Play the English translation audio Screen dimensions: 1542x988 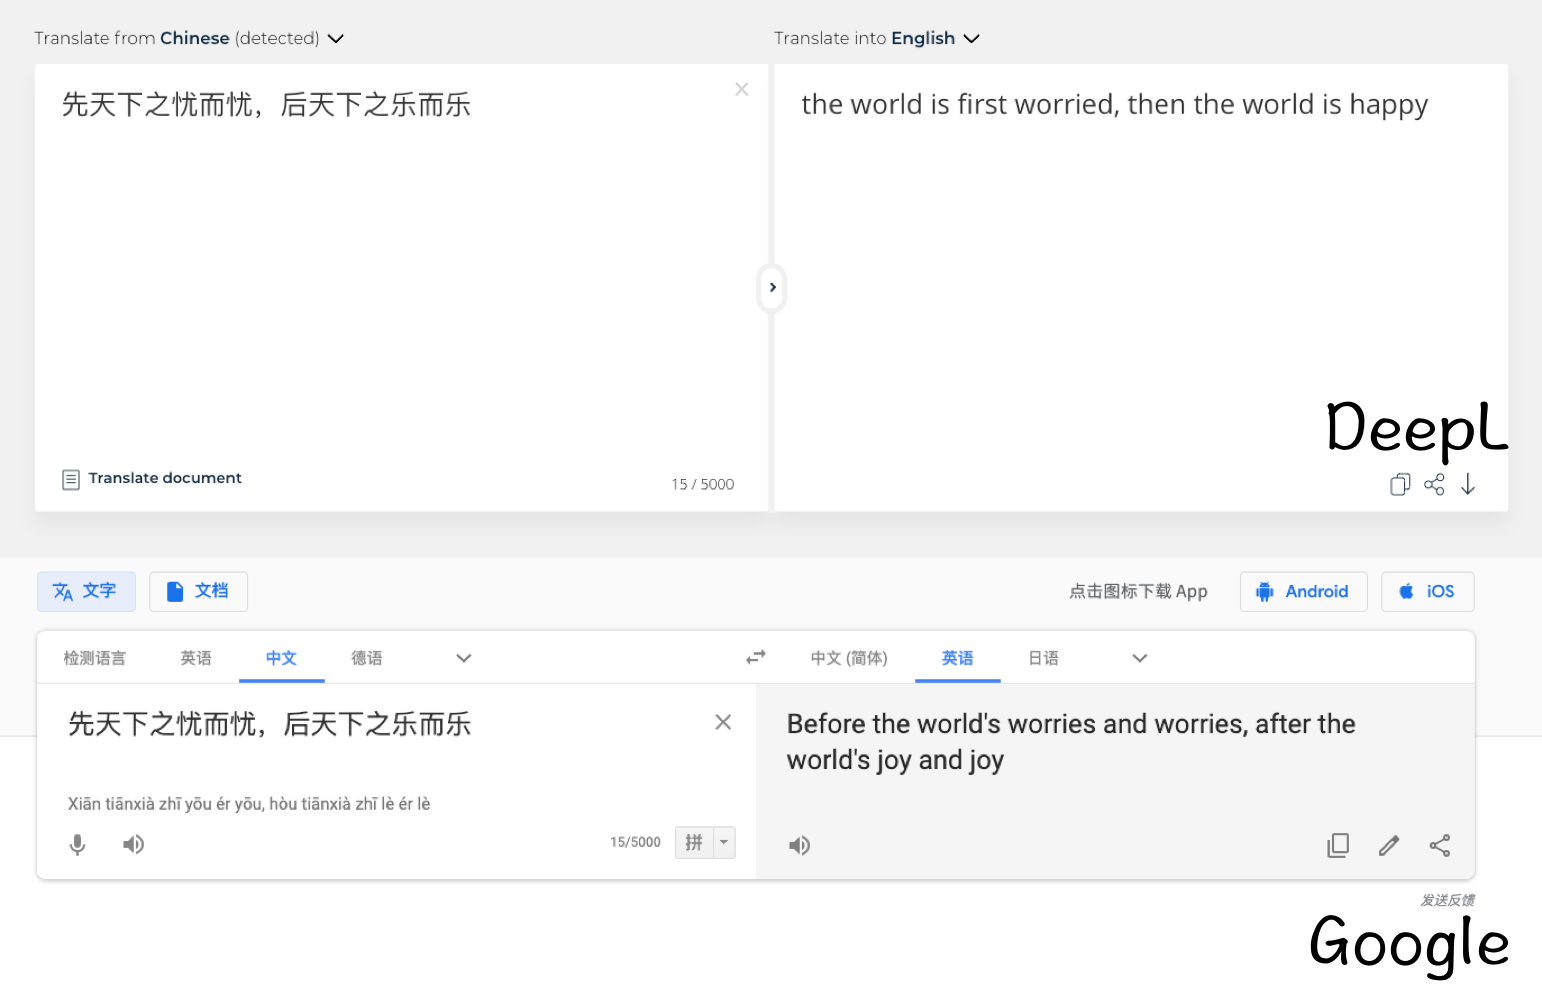click(799, 845)
